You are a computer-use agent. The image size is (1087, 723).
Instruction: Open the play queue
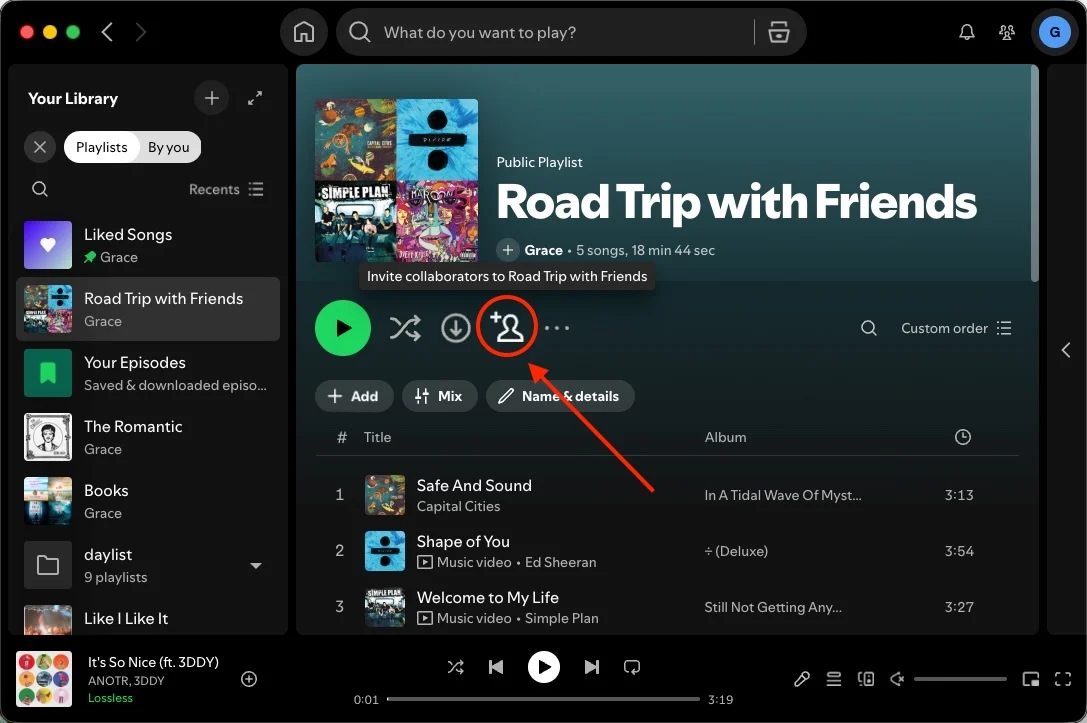coord(833,679)
